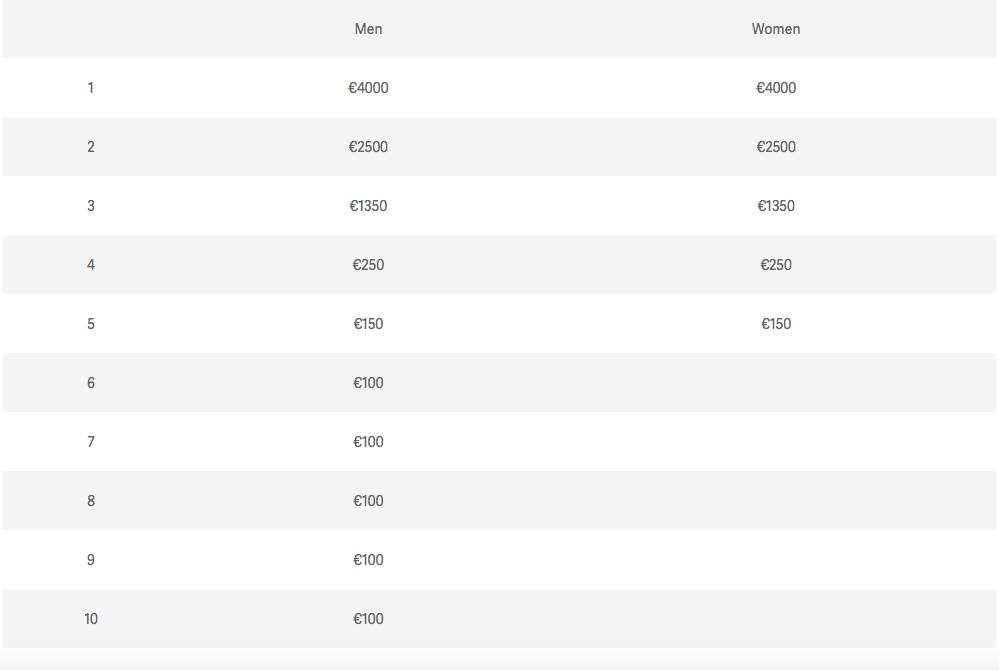Select the women's €150 fifth place prize

pyautogui.click(x=776, y=324)
